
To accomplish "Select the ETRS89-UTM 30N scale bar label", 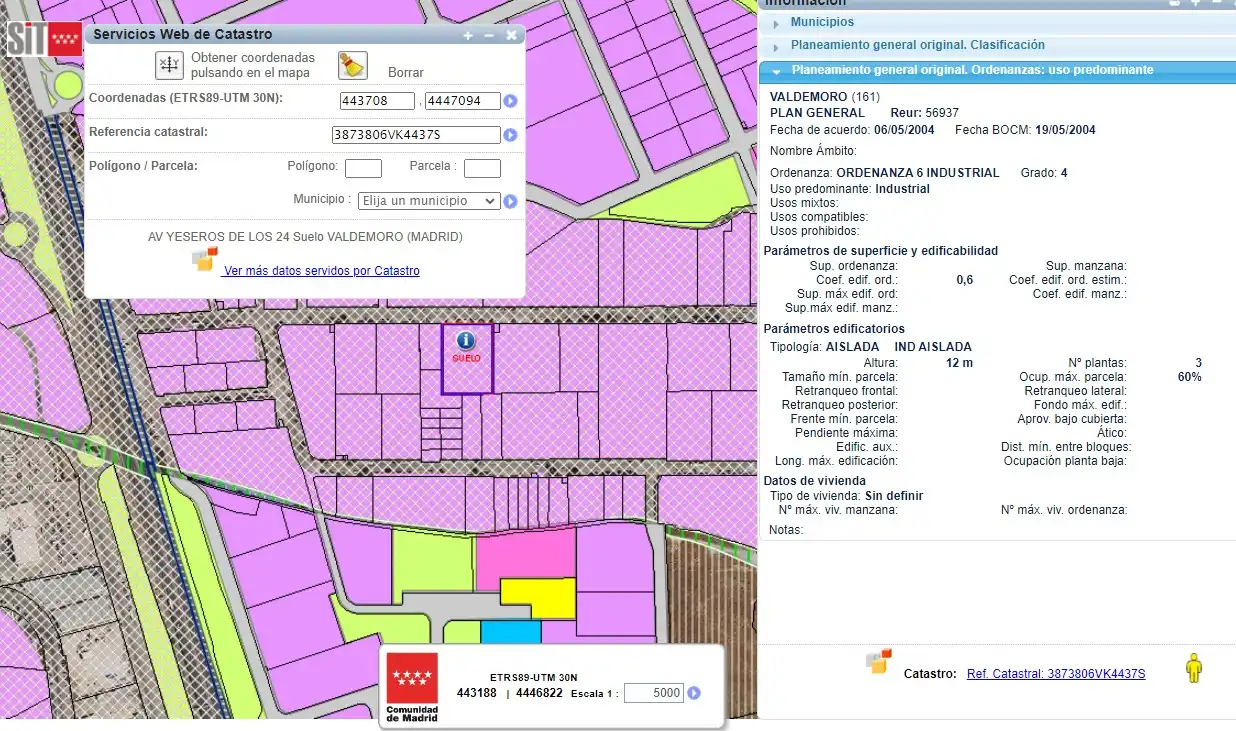I will point(533,678).
